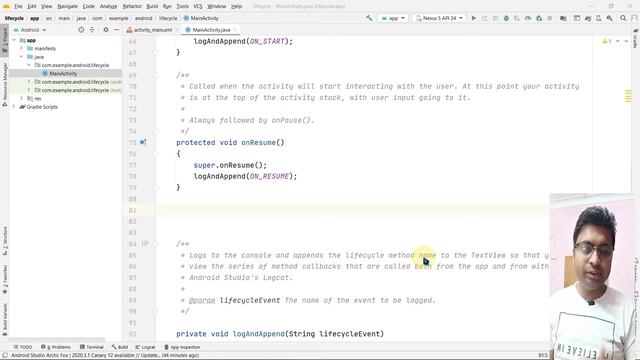The width and height of the screenshot is (640, 360).
Task: Select the MainActivity.java tab
Action: (211, 30)
